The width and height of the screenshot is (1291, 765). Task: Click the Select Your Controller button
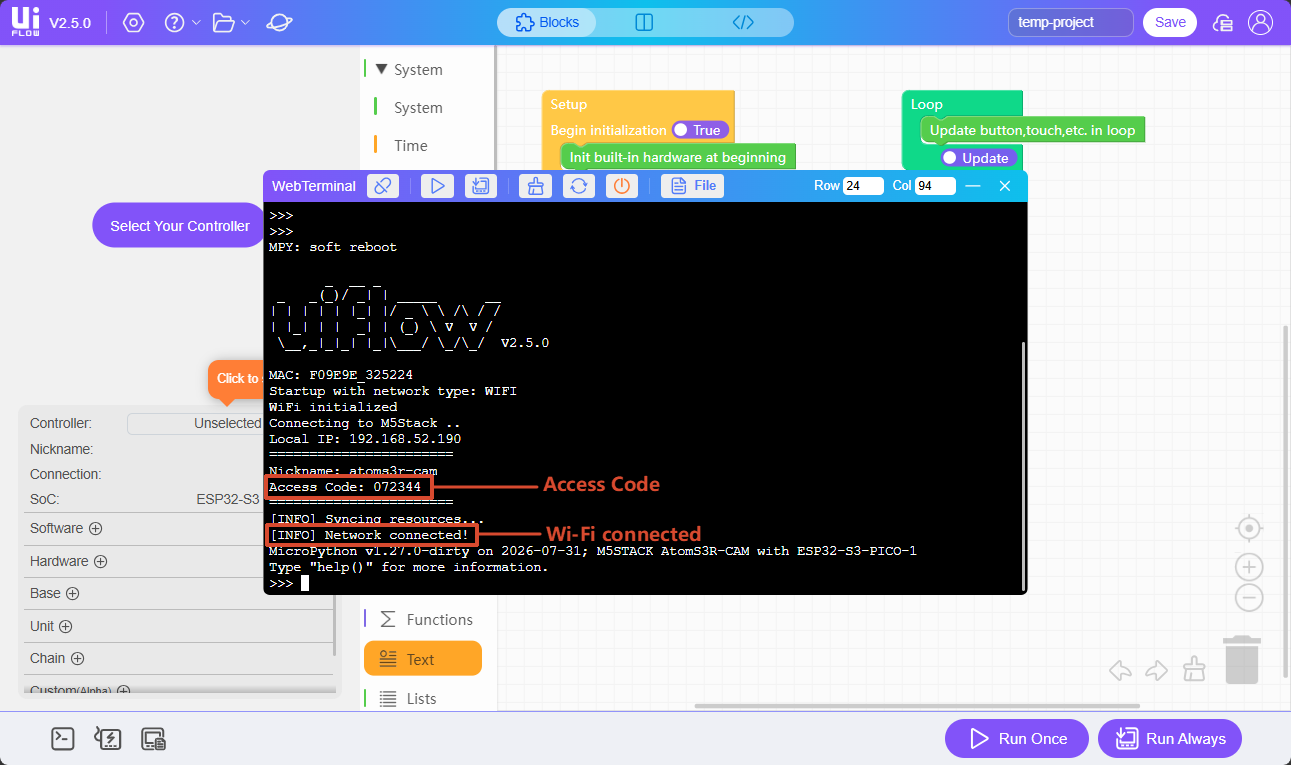[x=180, y=226]
